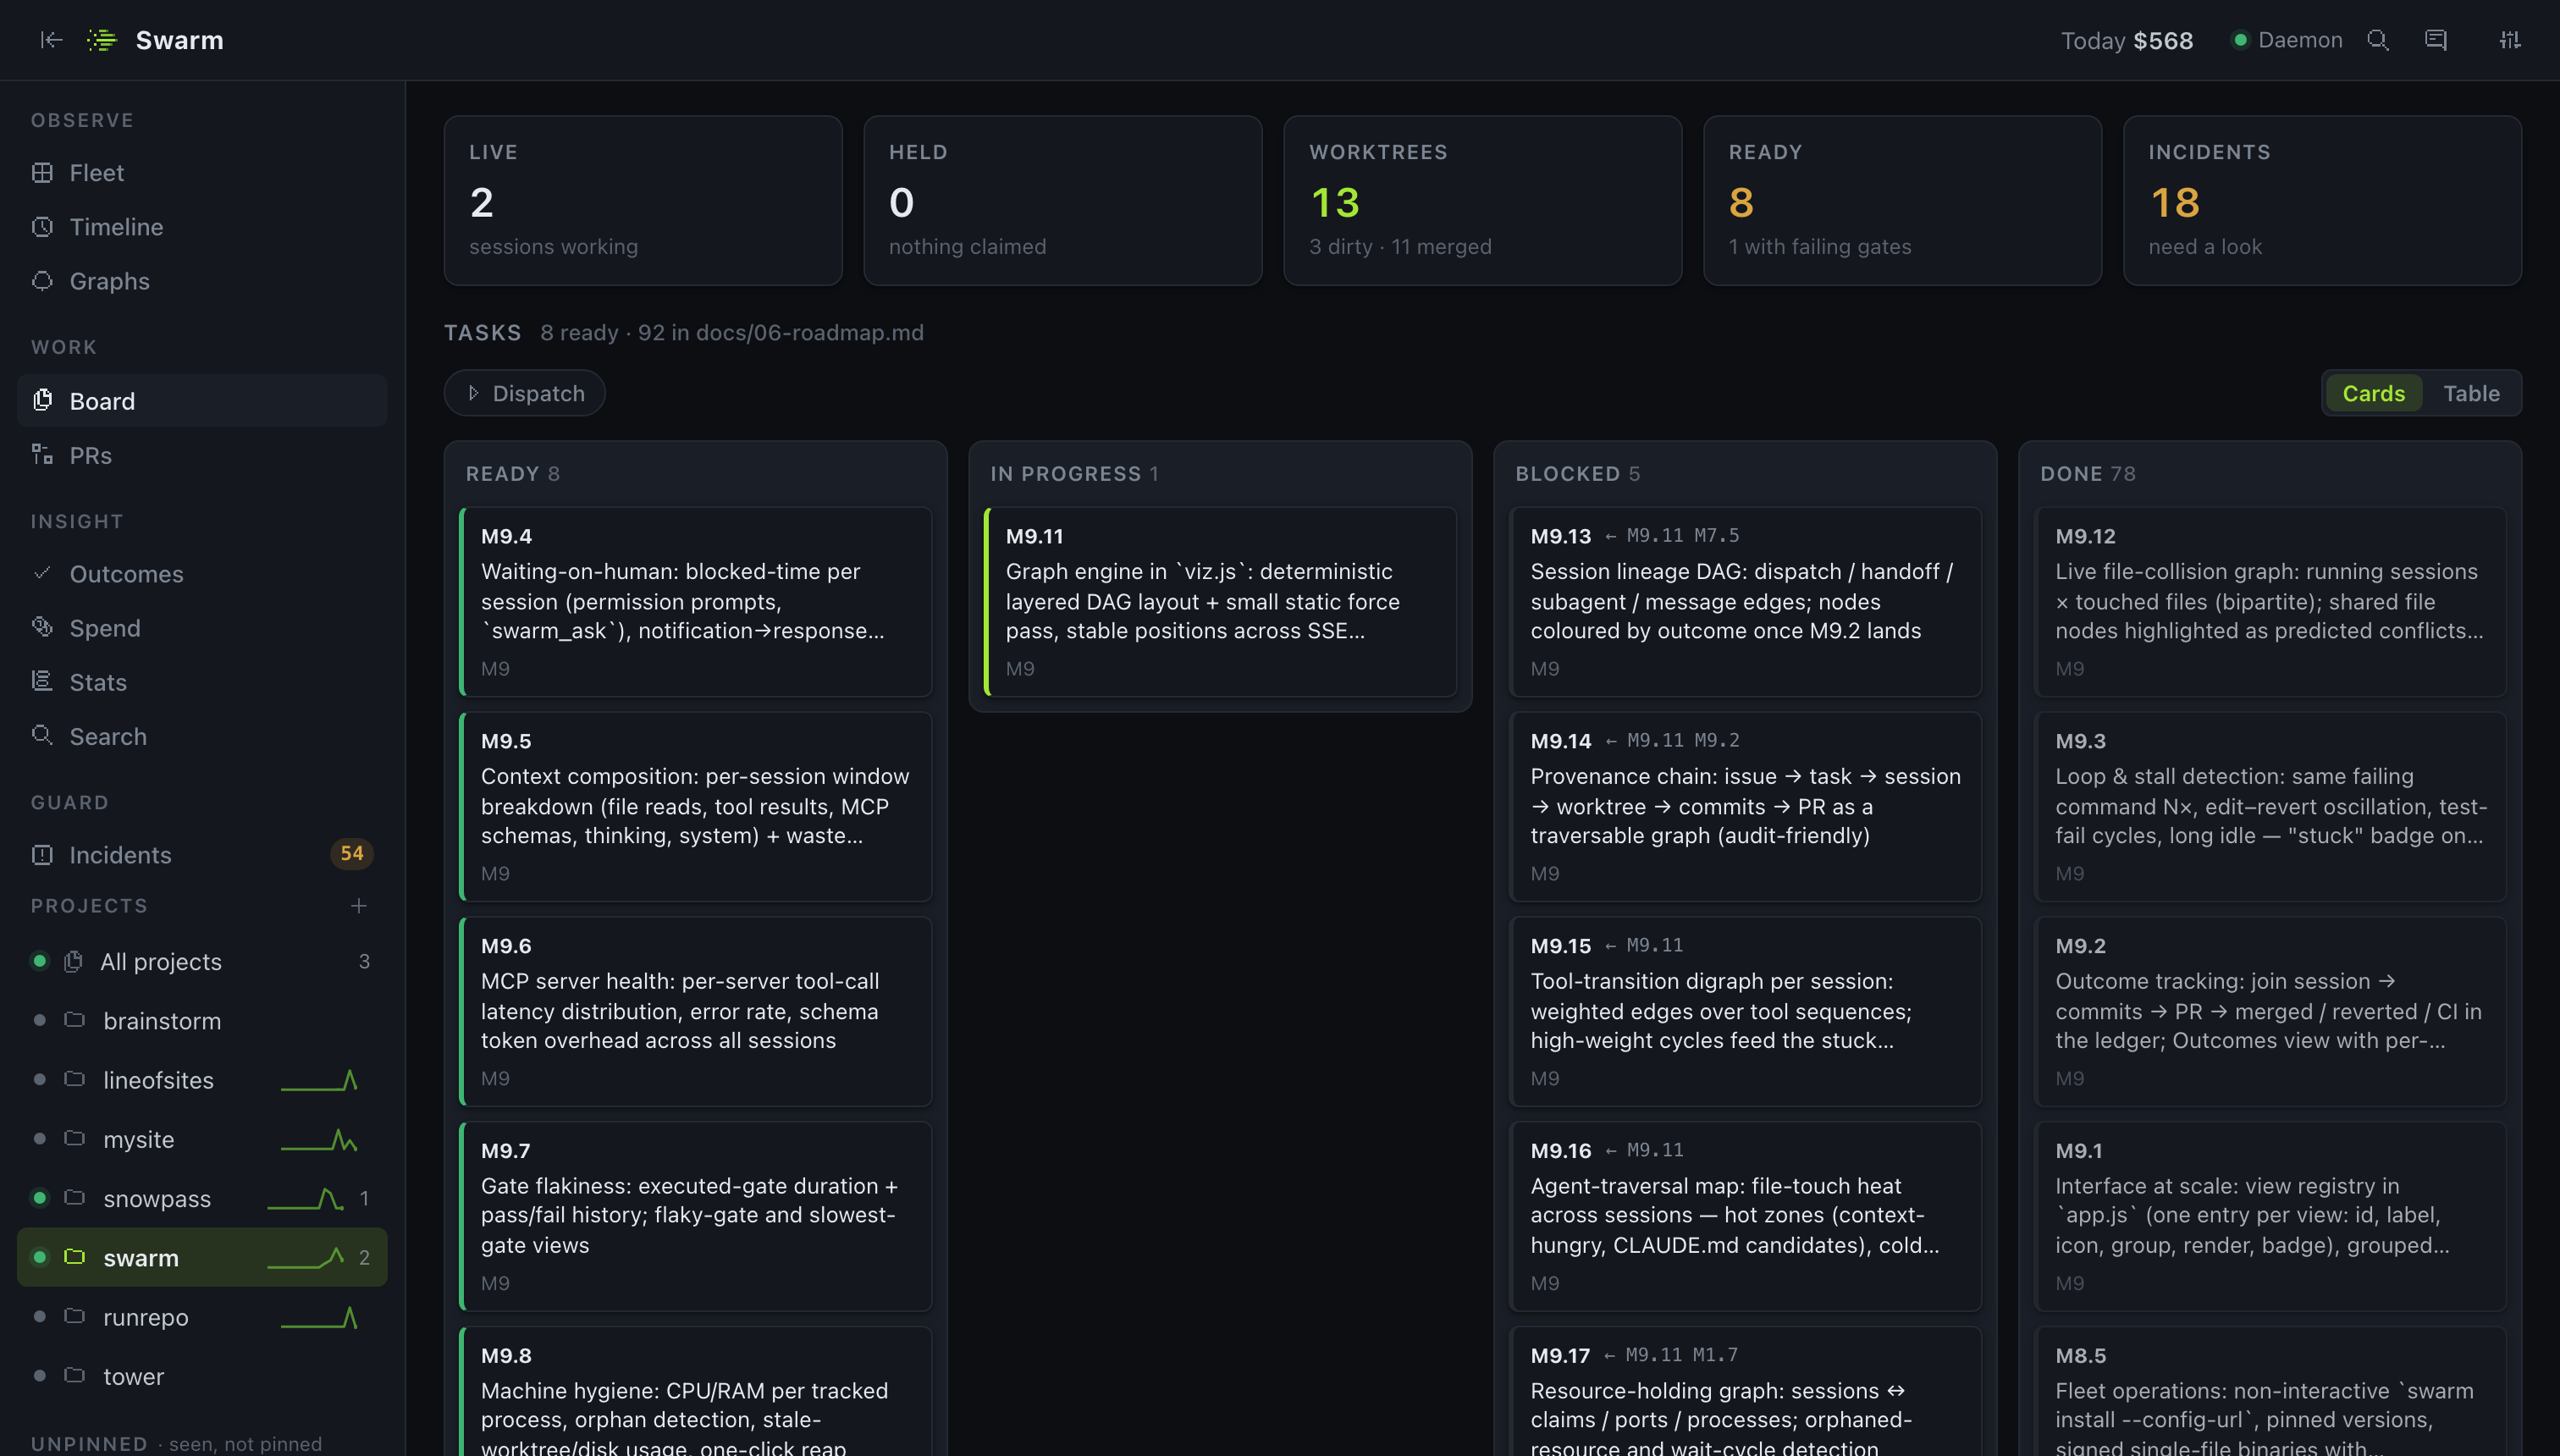The image size is (2560, 1456).
Task: Open done card M9.2 Outcome tracking
Action: click(2271, 1012)
